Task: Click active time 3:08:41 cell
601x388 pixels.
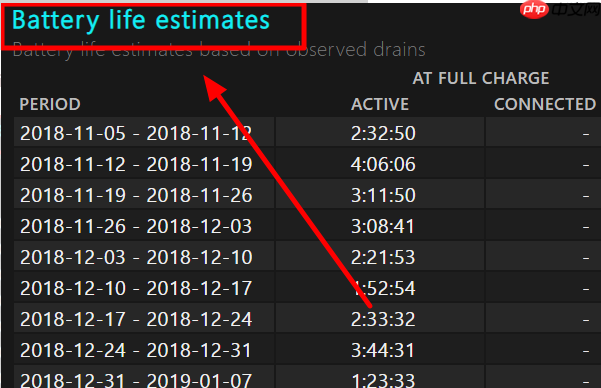Action: tap(380, 226)
